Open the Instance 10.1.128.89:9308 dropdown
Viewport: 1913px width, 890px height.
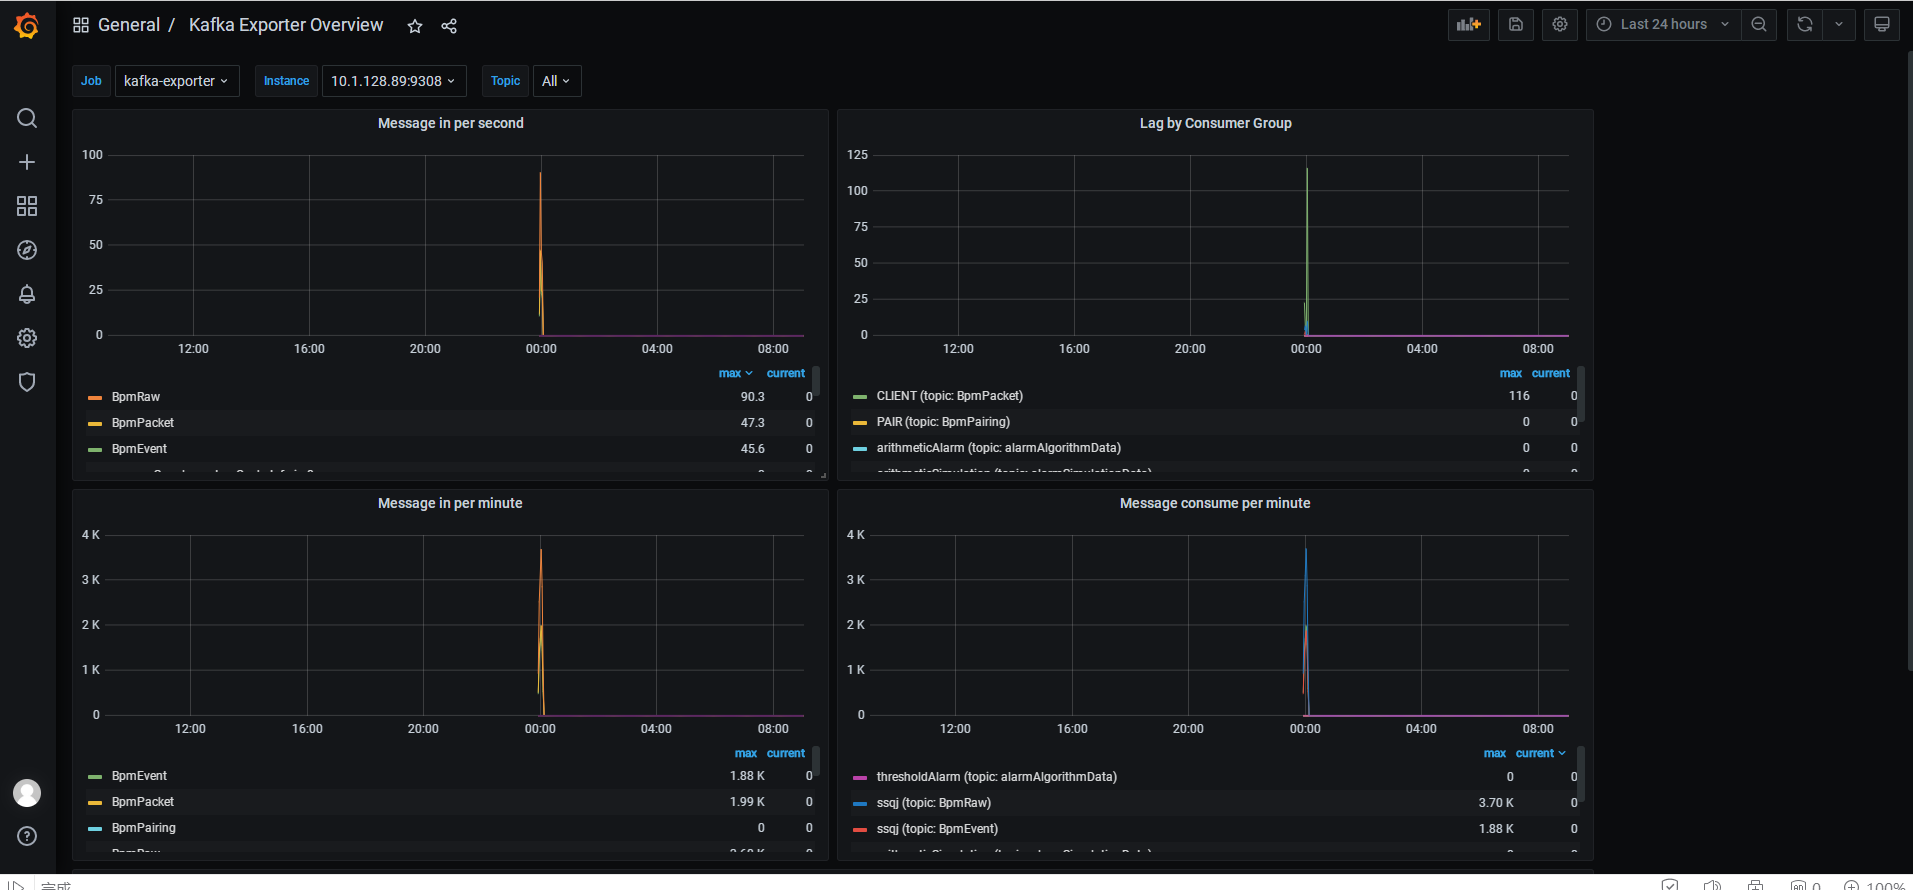(x=394, y=81)
